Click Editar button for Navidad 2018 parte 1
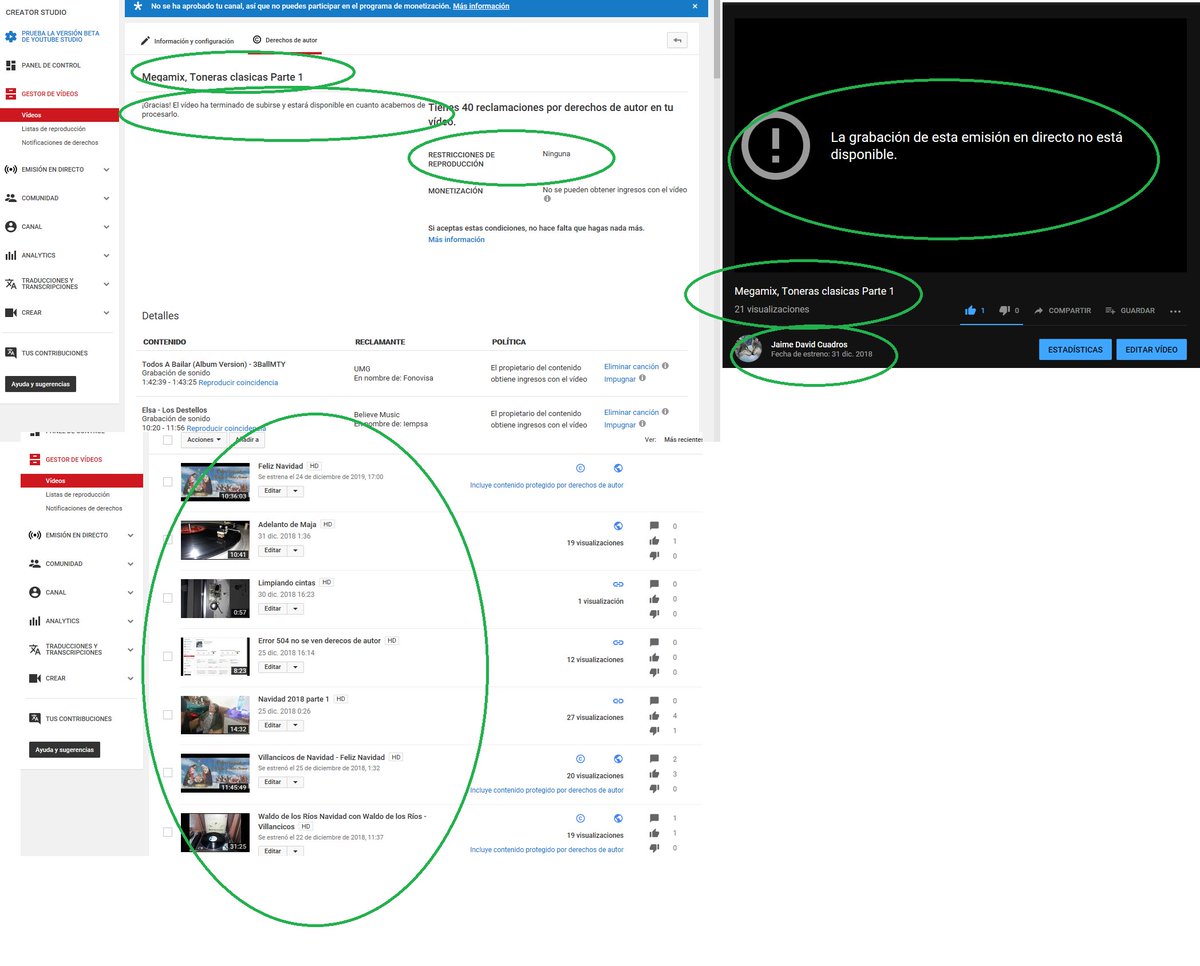Viewport: 1200px width, 966px height. click(x=273, y=725)
